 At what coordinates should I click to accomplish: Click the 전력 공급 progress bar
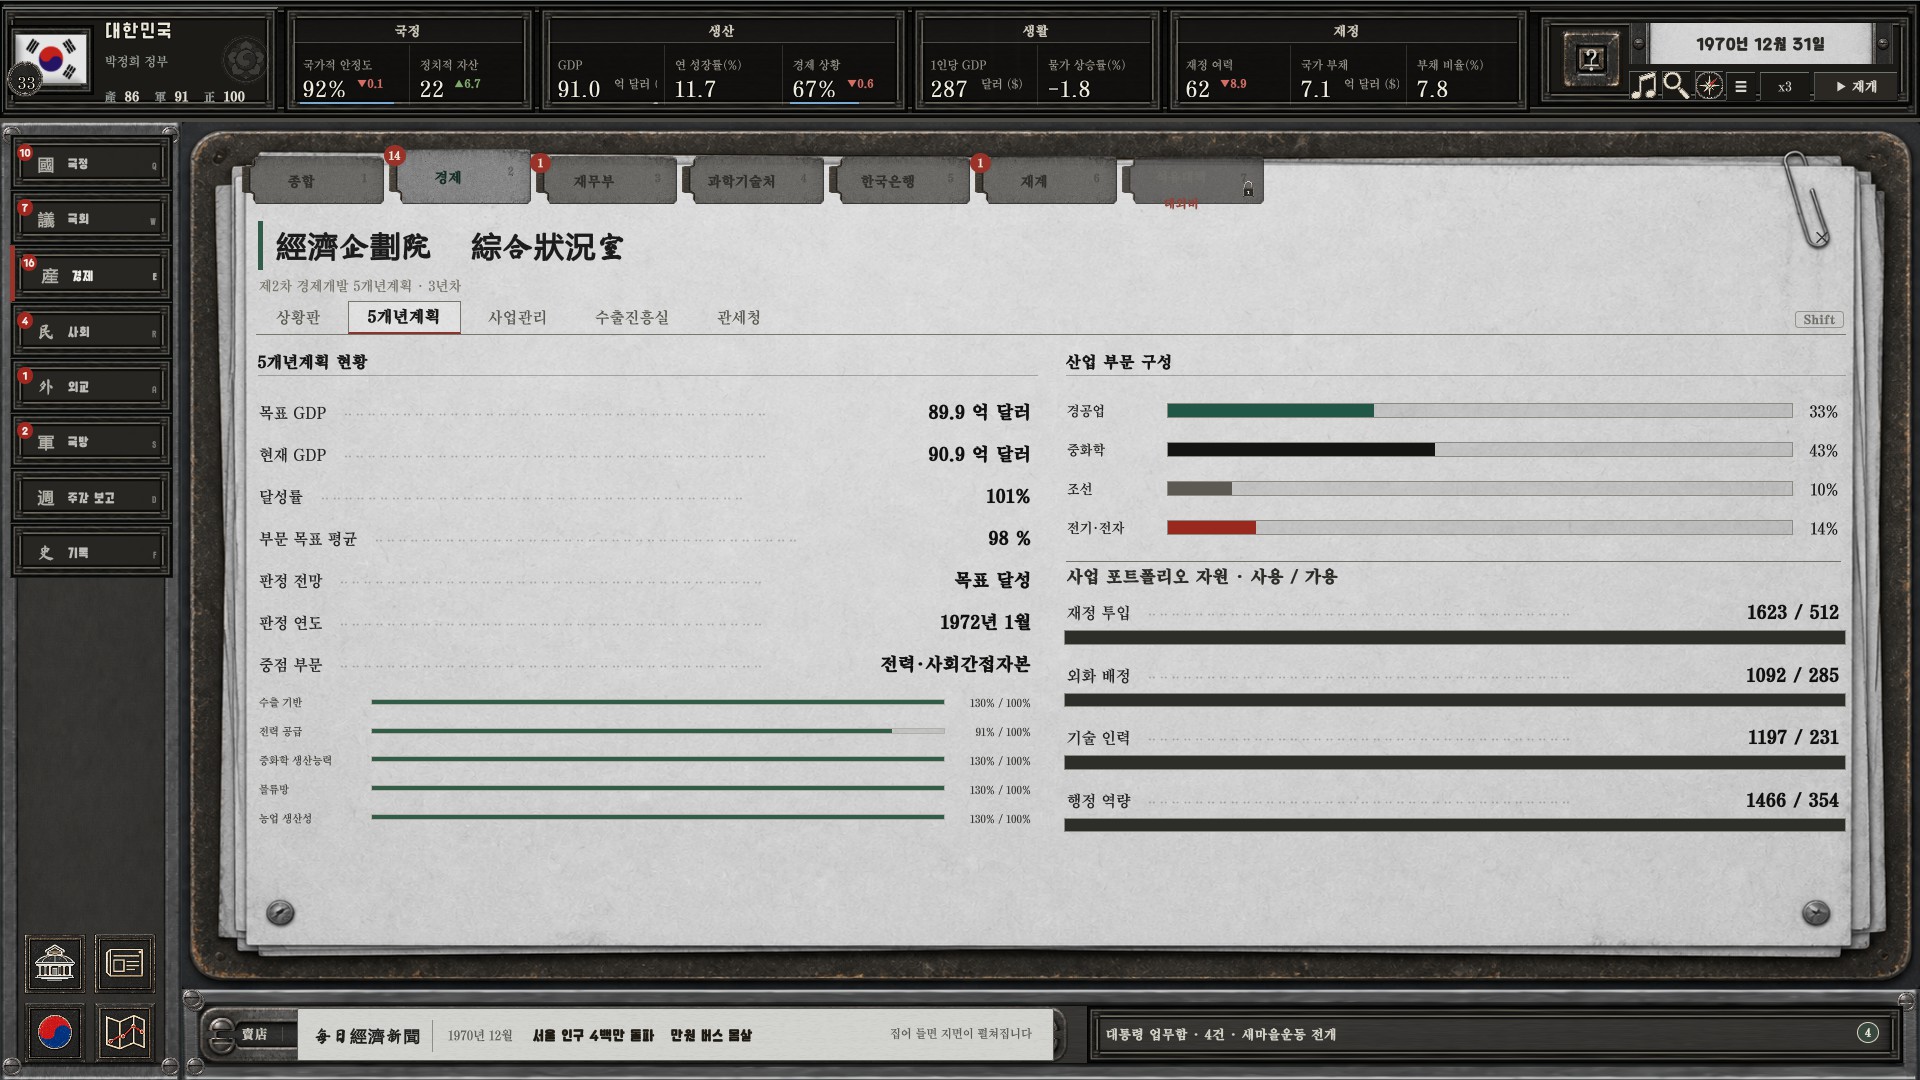657,731
